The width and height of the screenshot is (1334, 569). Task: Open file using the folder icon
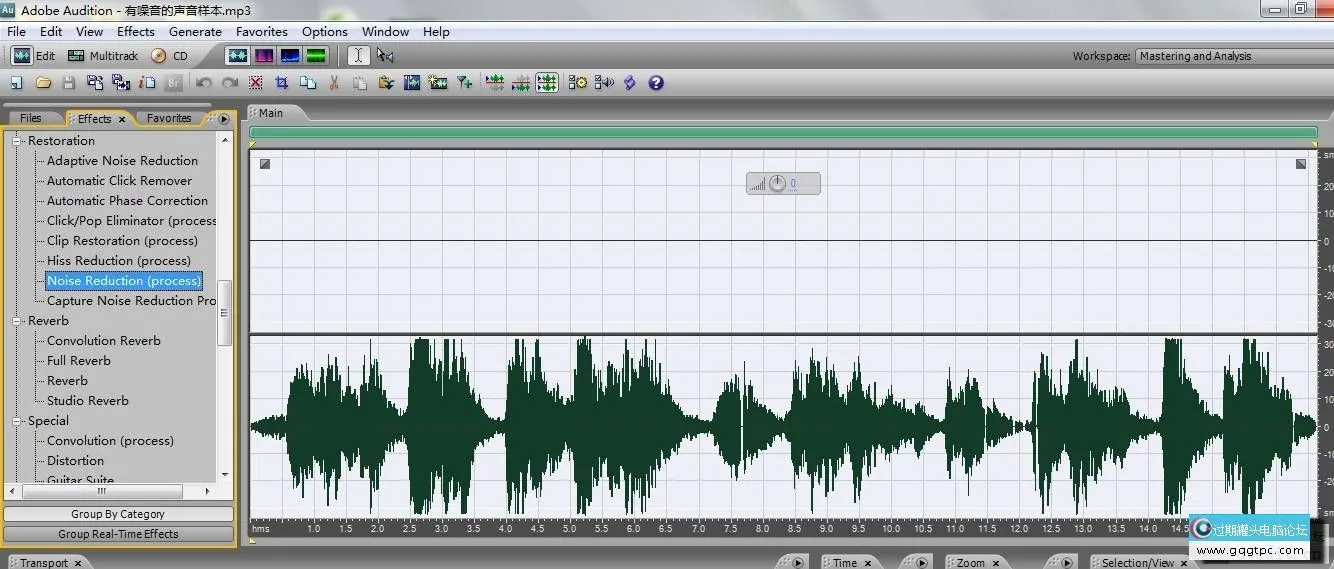click(x=43, y=83)
